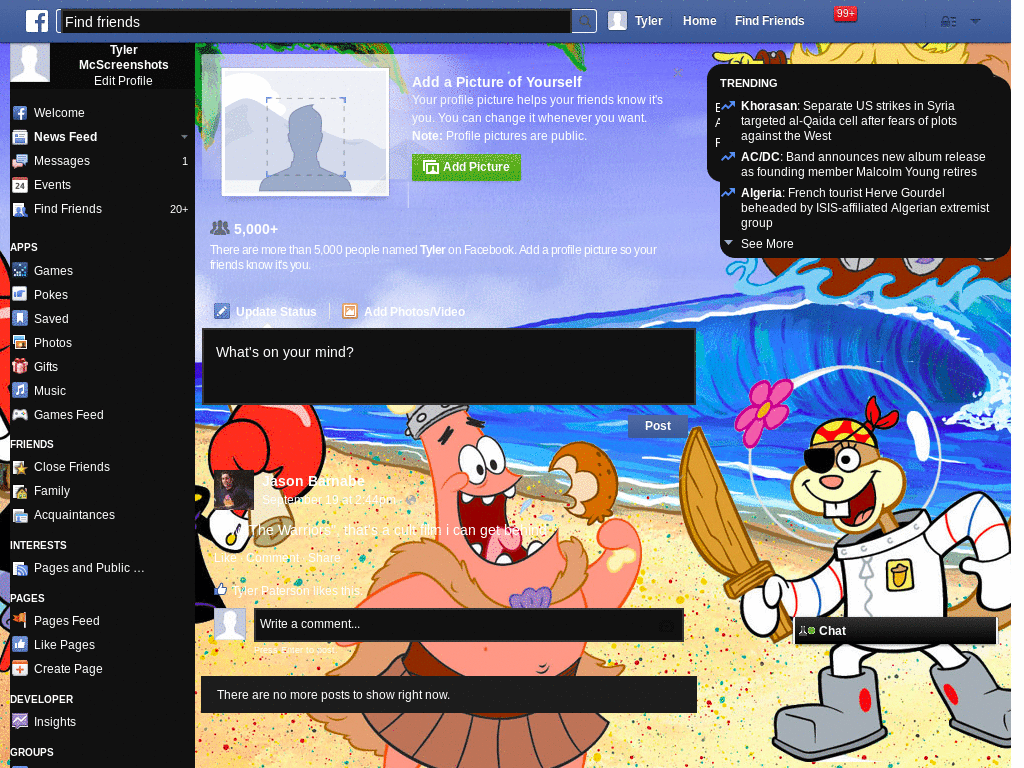
Task: Click the Games Feed controller icon
Action: tap(20, 415)
